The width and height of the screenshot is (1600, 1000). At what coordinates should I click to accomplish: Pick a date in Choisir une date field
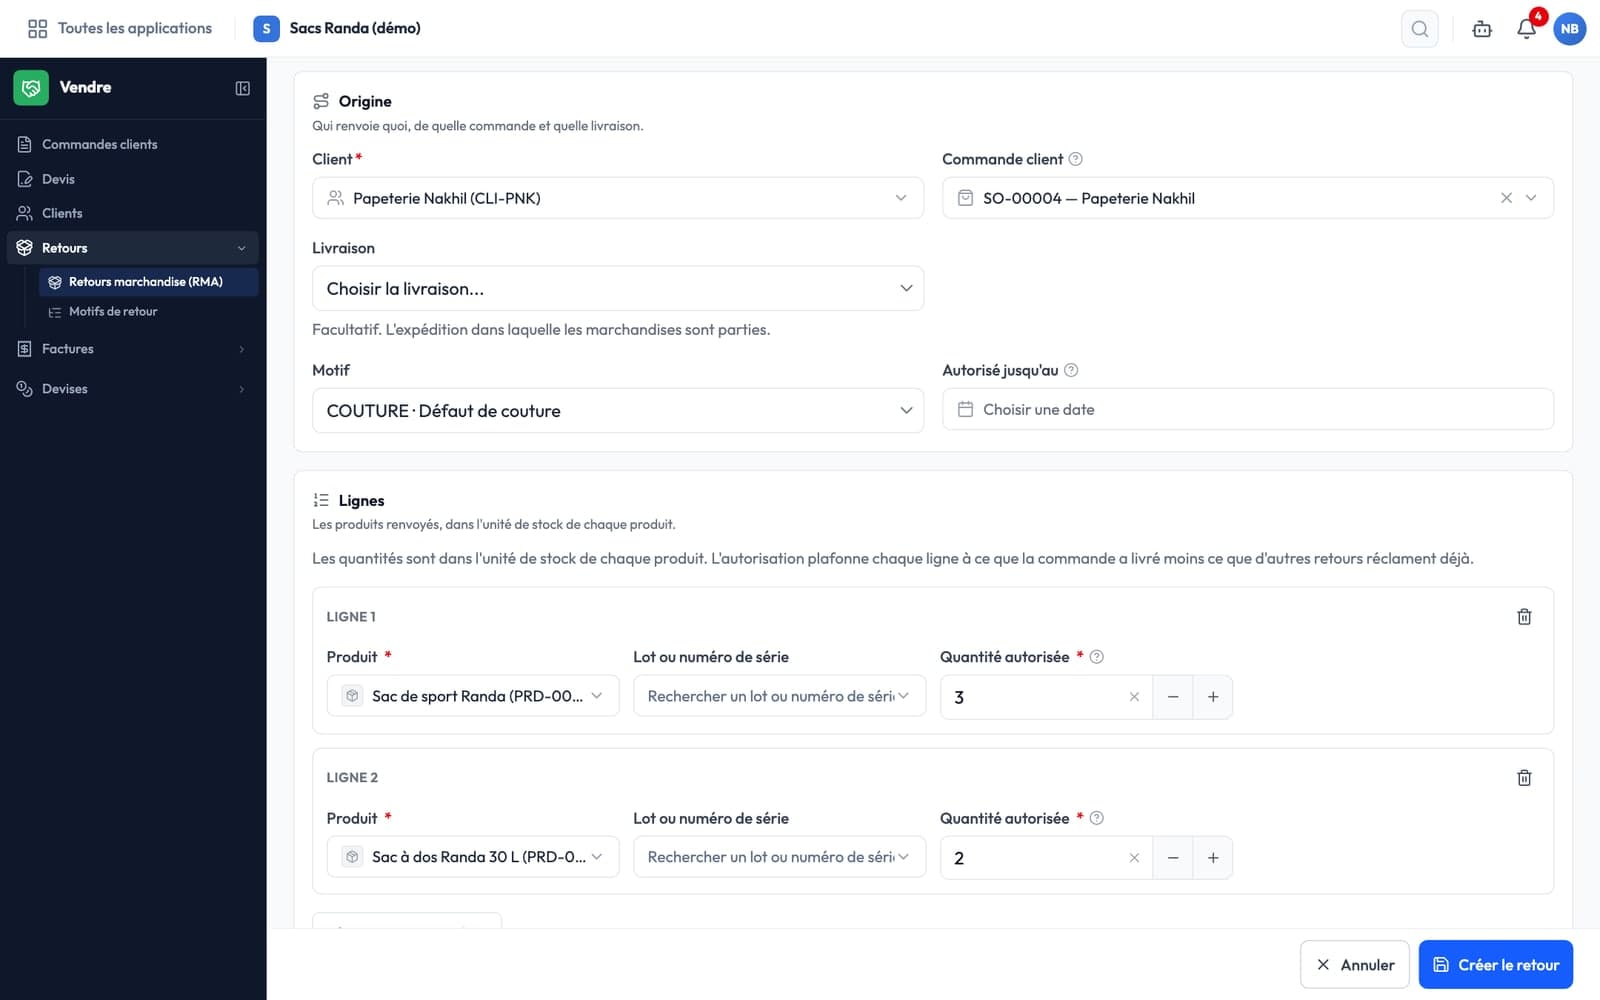coord(1247,410)
